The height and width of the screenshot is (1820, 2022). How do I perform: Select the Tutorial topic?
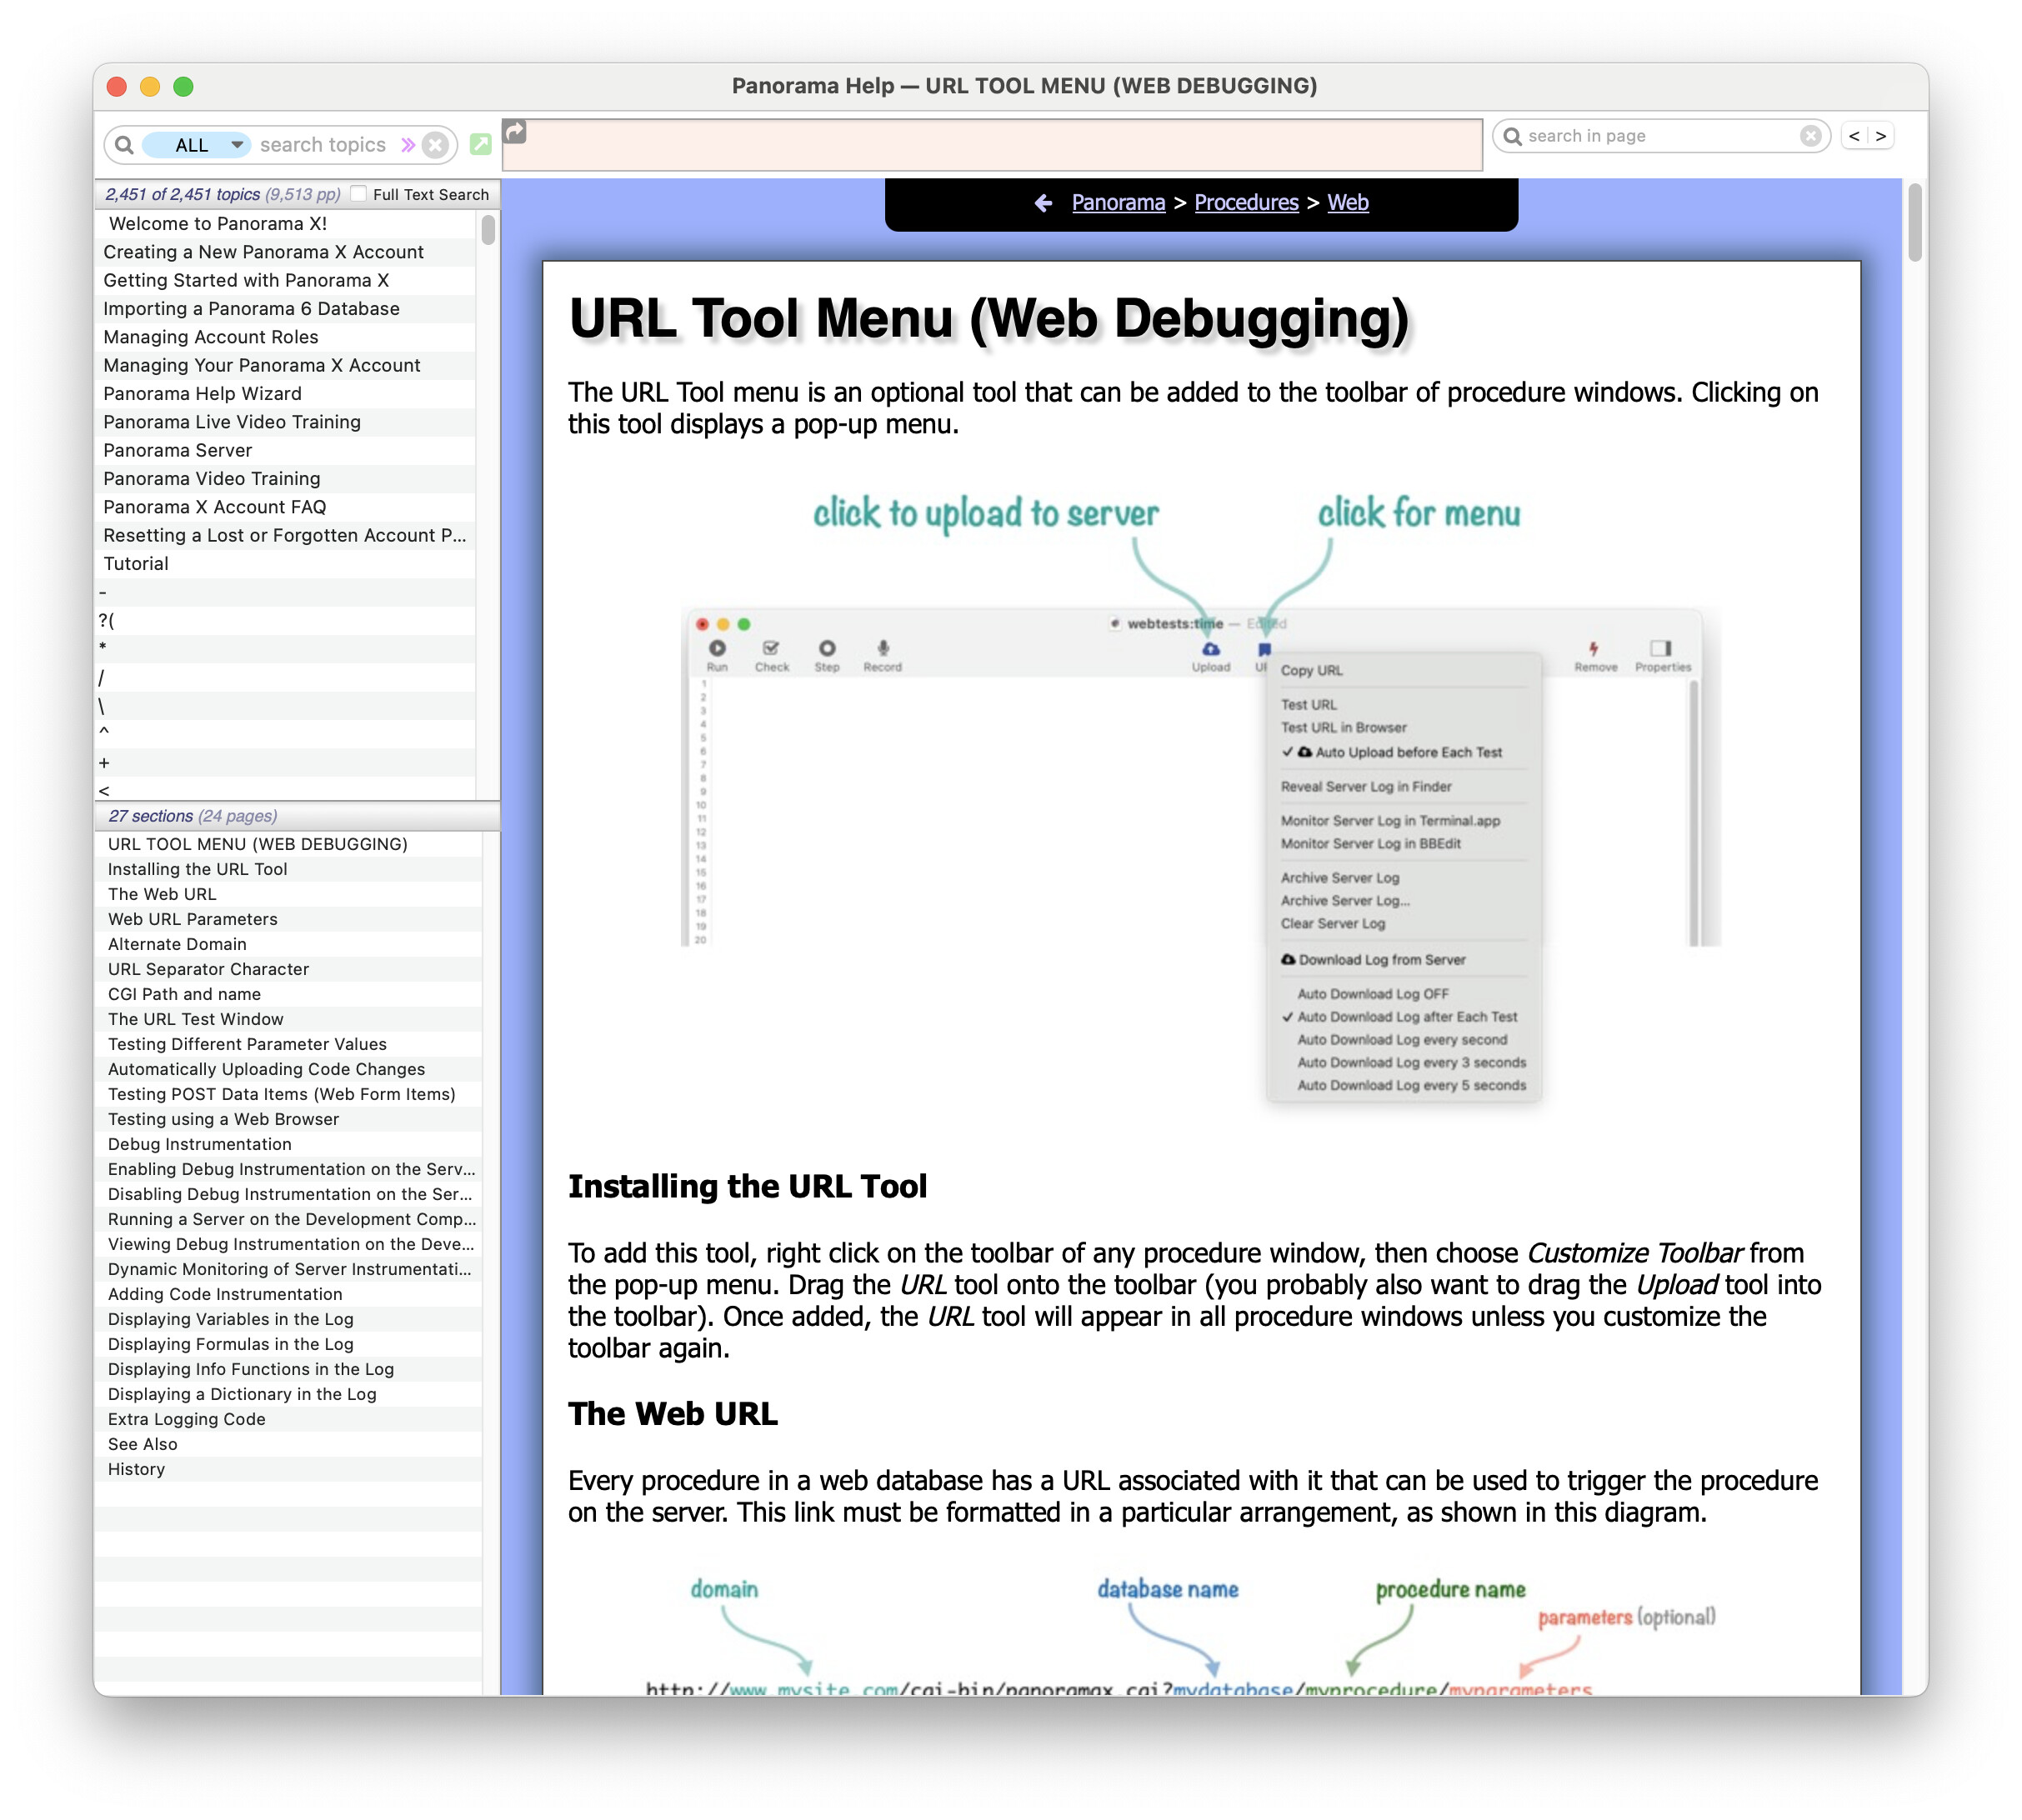tap(136, 563)
